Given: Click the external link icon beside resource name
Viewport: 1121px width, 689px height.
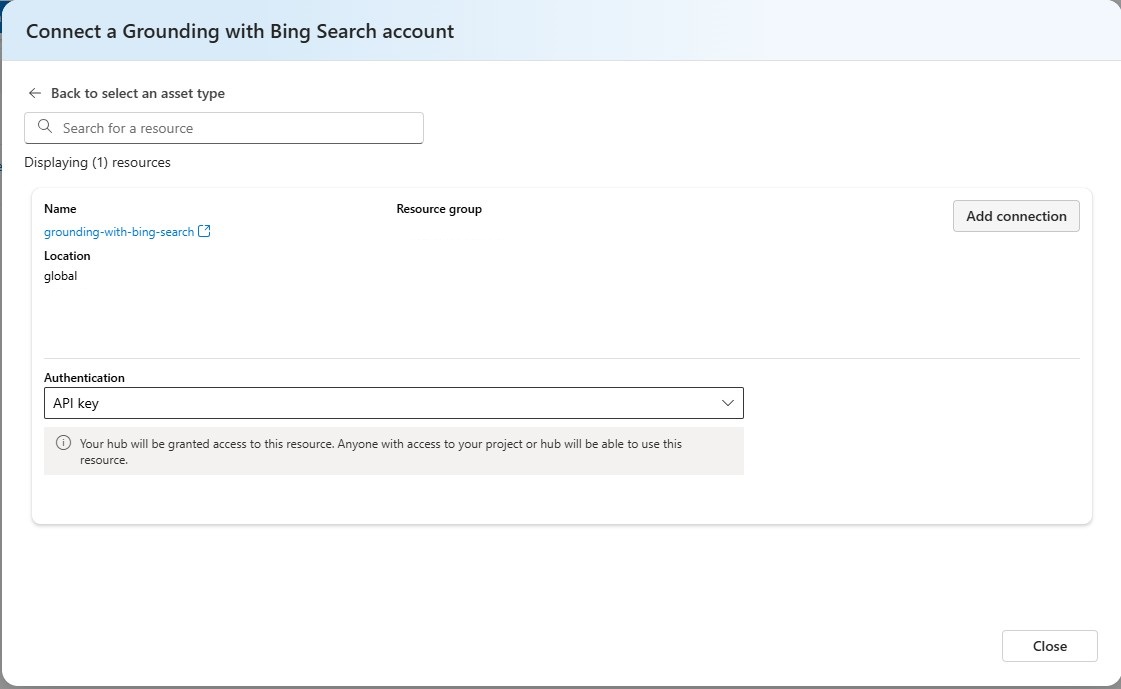Looking at the screenshot, I should tap(205, 231).
